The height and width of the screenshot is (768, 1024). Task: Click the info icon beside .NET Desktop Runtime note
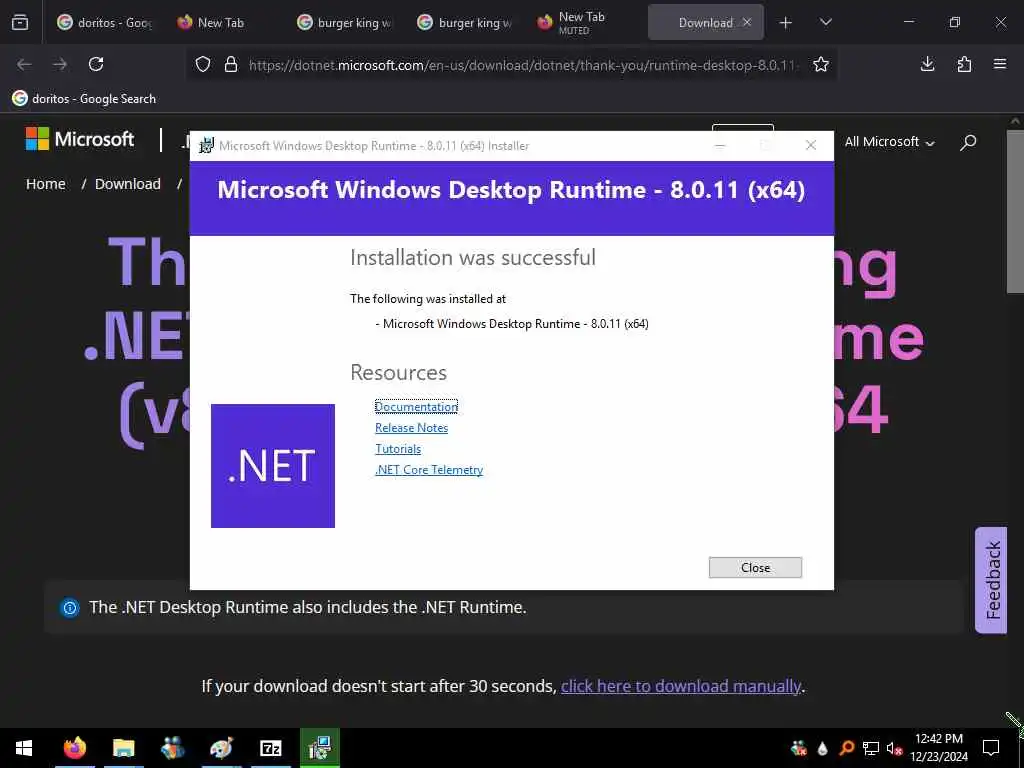point(70,608)
